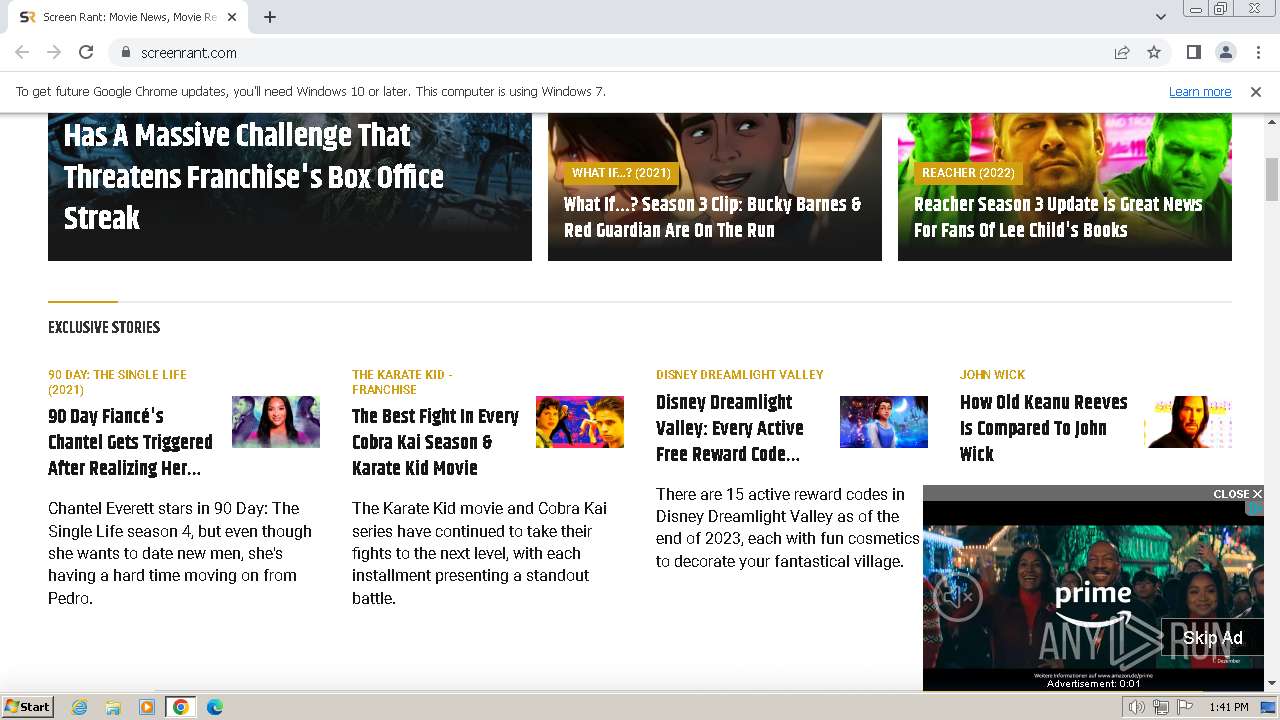Switch to the Chrome taskbar button
Viewport: 1280px width, 720px height.
pos(181,707)
